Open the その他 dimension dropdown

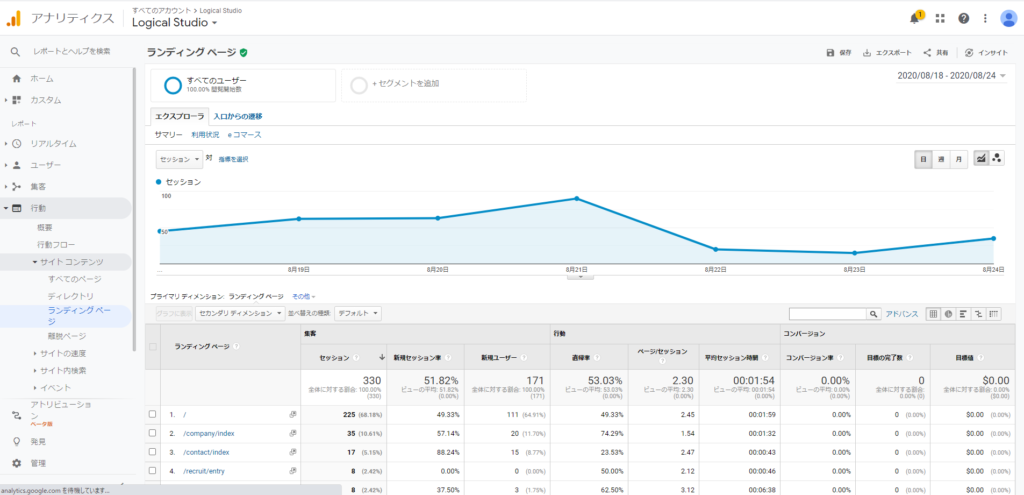(x=304, y=296)
